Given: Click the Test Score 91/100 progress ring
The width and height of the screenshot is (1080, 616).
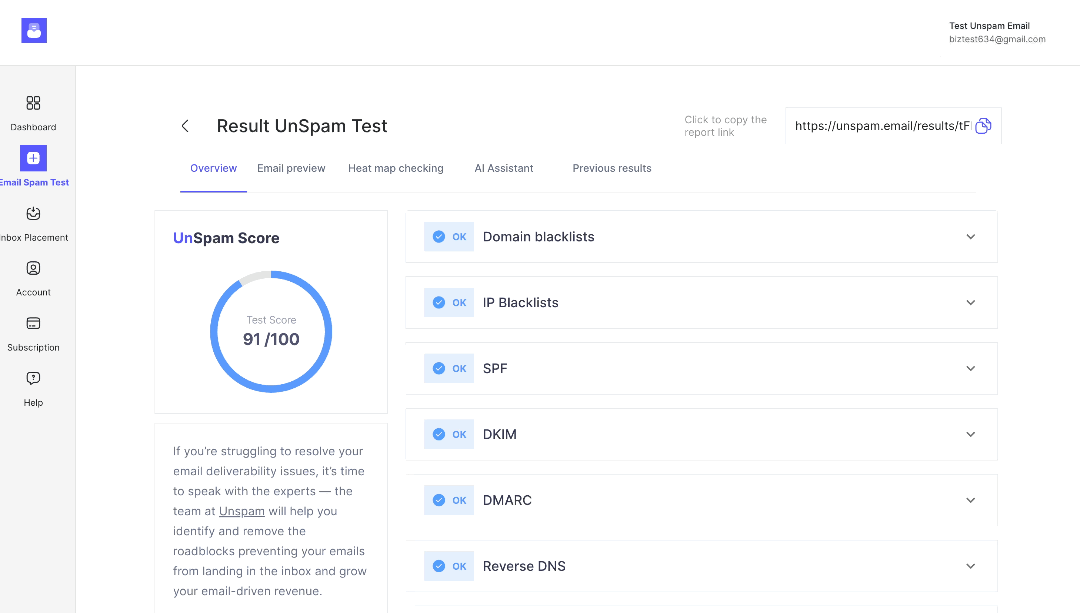Looking at the screenshot, I should click(271, 331).
